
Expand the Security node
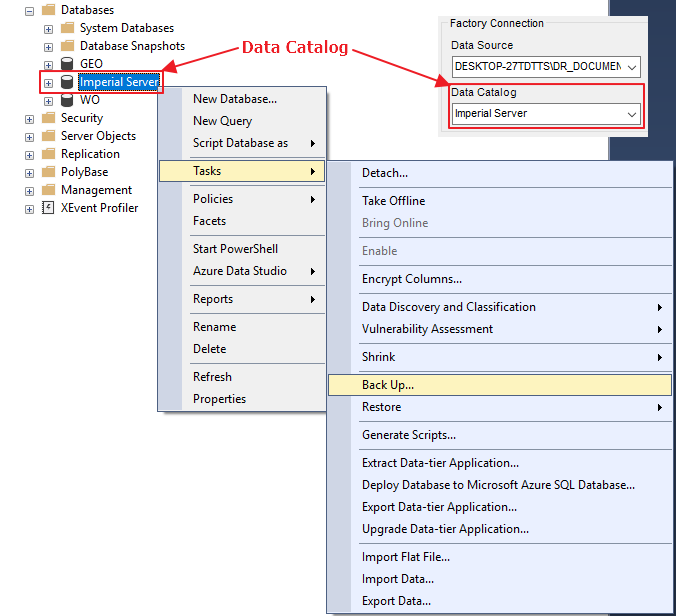(x=29, y=119)
